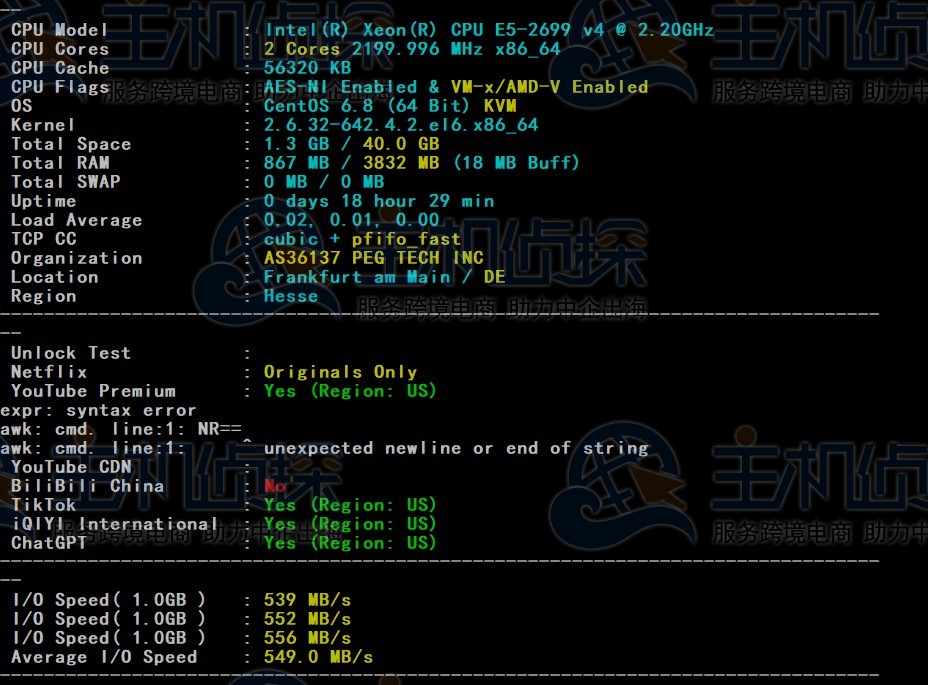Click the CPU Cache value 56320 KB
Viewport: 928px width, 685px height.
tap(307, 67)
